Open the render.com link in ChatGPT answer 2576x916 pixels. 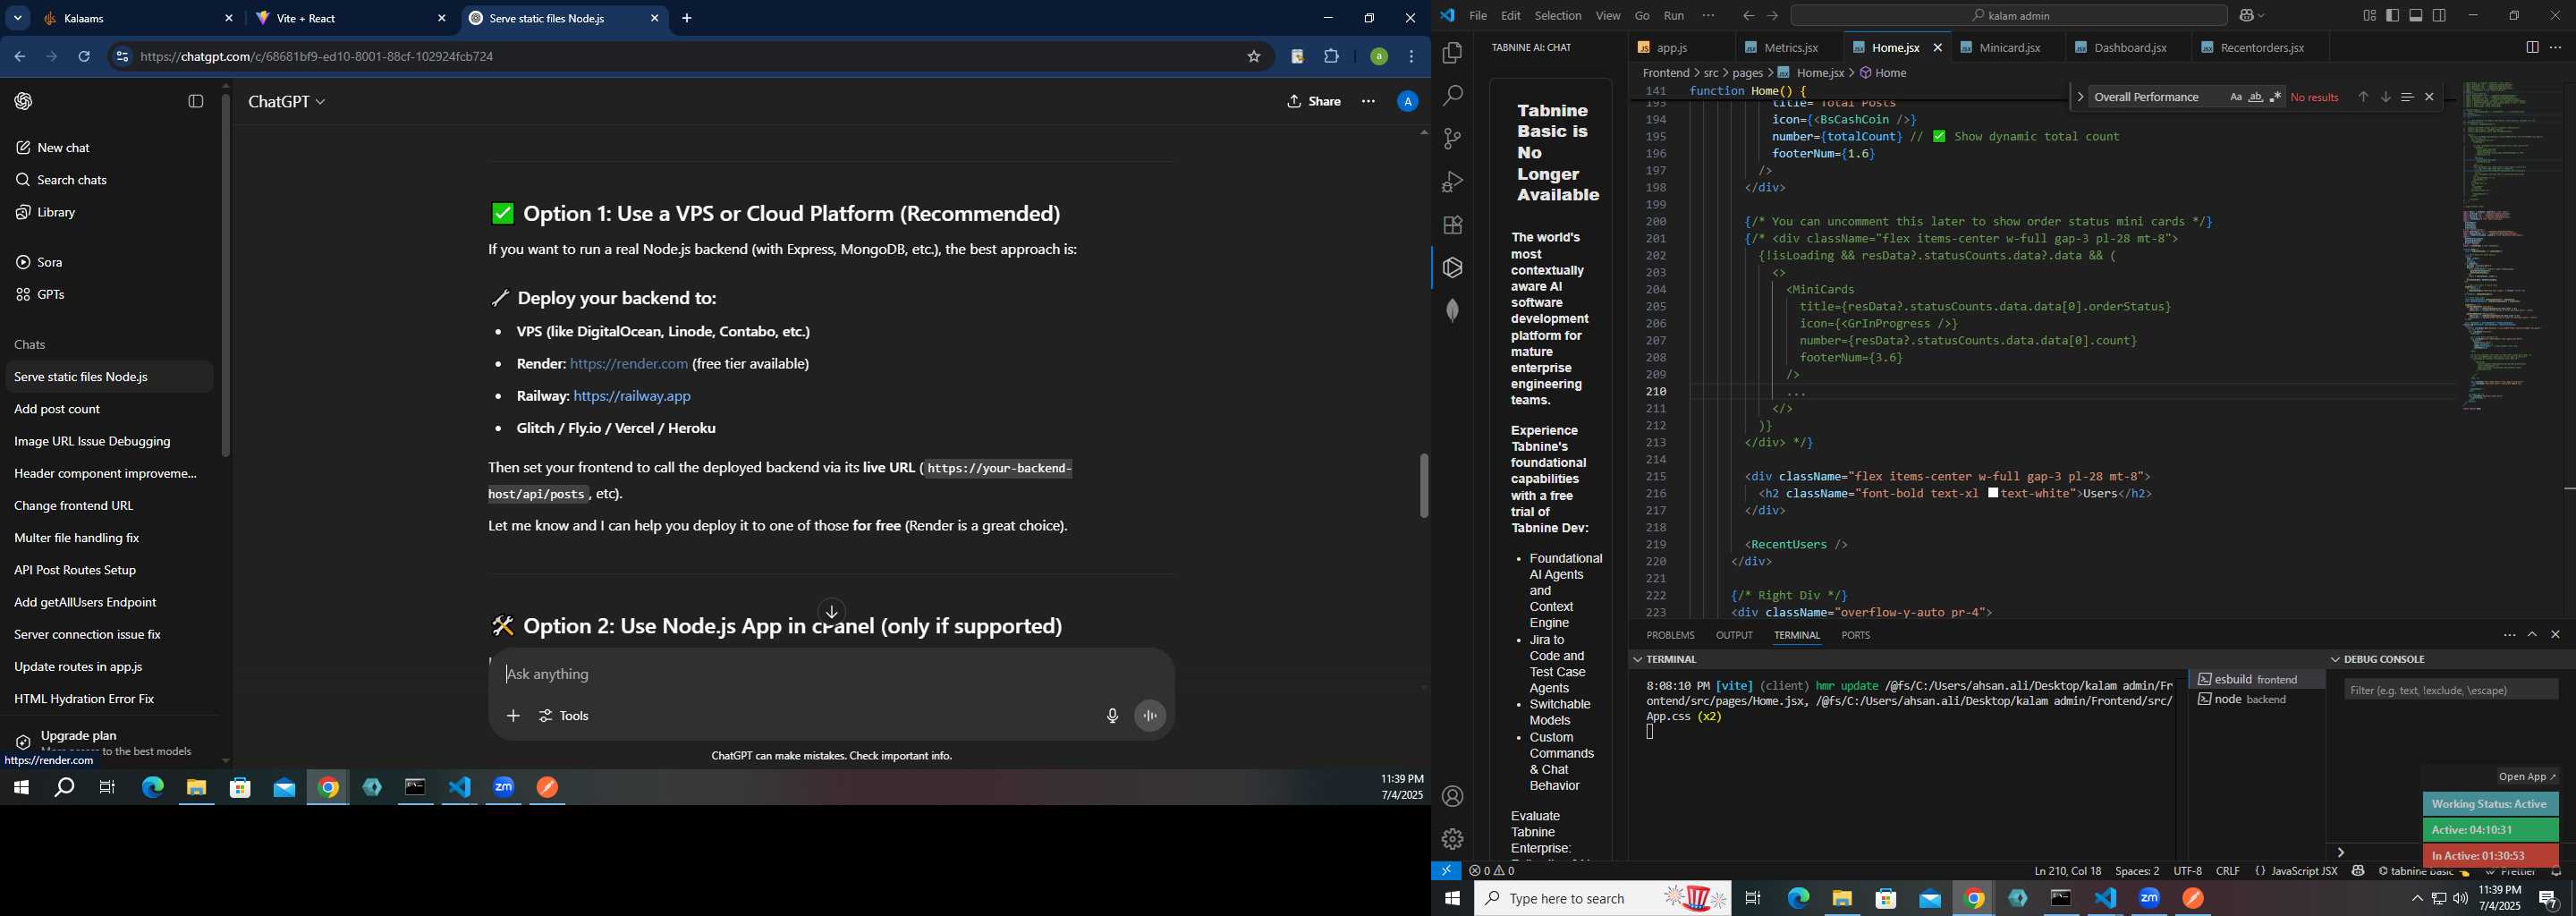coord(629,364)
